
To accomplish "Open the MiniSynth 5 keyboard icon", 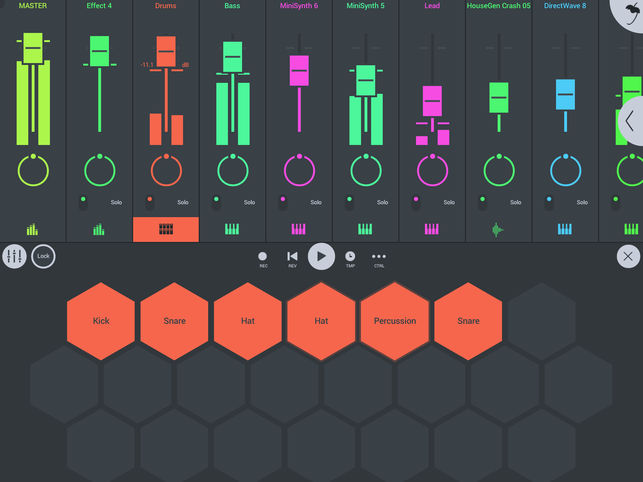I will coord(365,229).
